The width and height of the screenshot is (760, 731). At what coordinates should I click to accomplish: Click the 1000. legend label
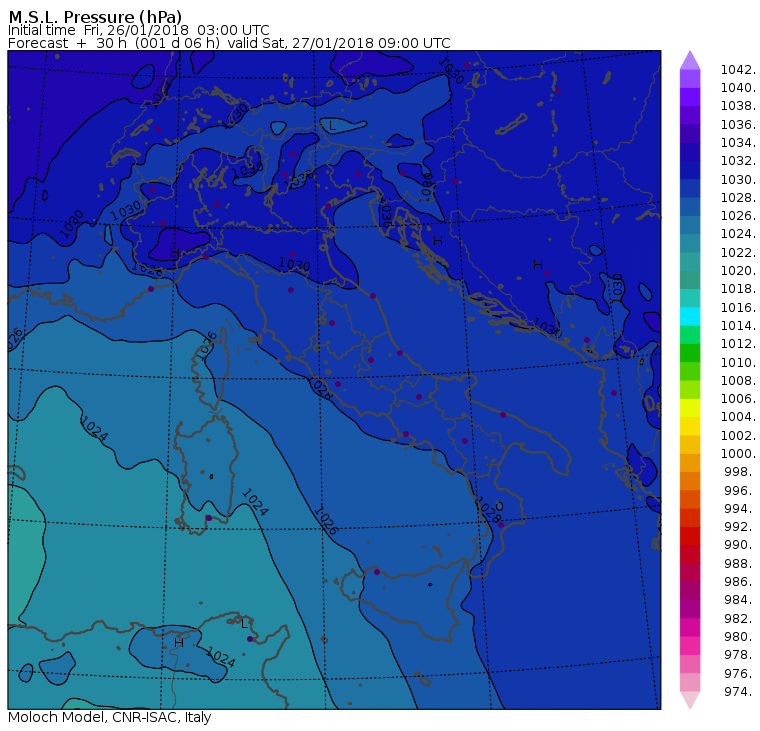pos(738,454)
